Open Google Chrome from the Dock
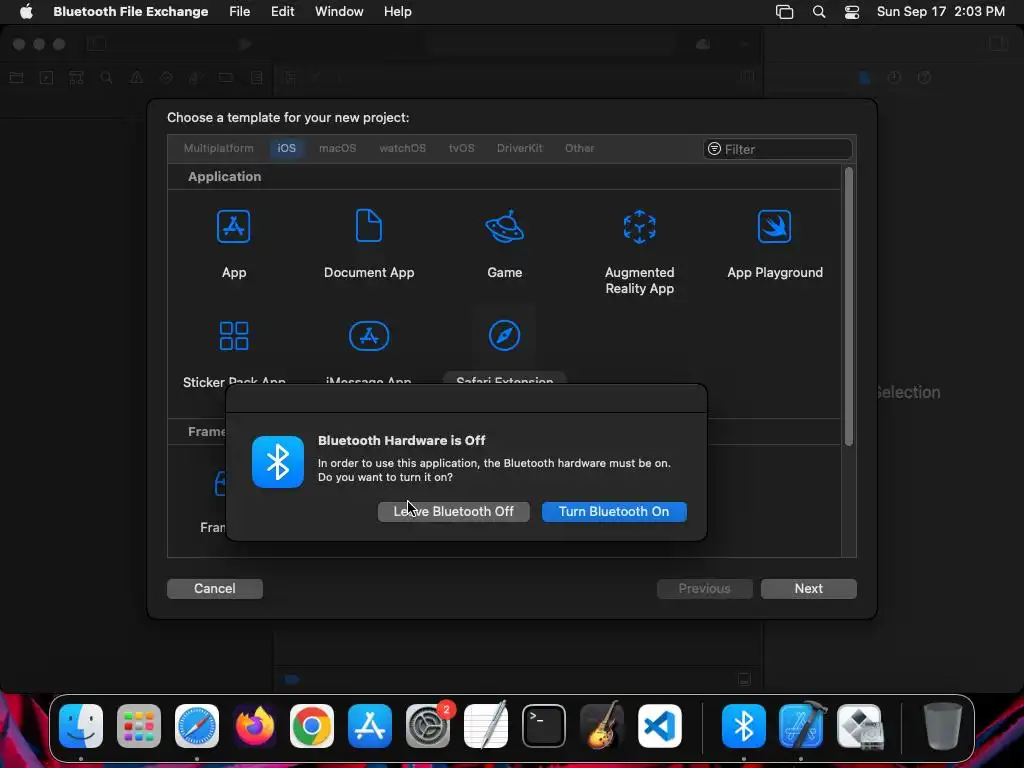1024x768 pixels. click(312, 726)
